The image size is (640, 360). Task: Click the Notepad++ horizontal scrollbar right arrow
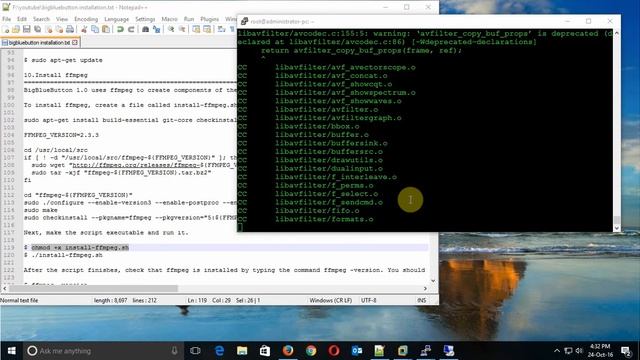425,288
